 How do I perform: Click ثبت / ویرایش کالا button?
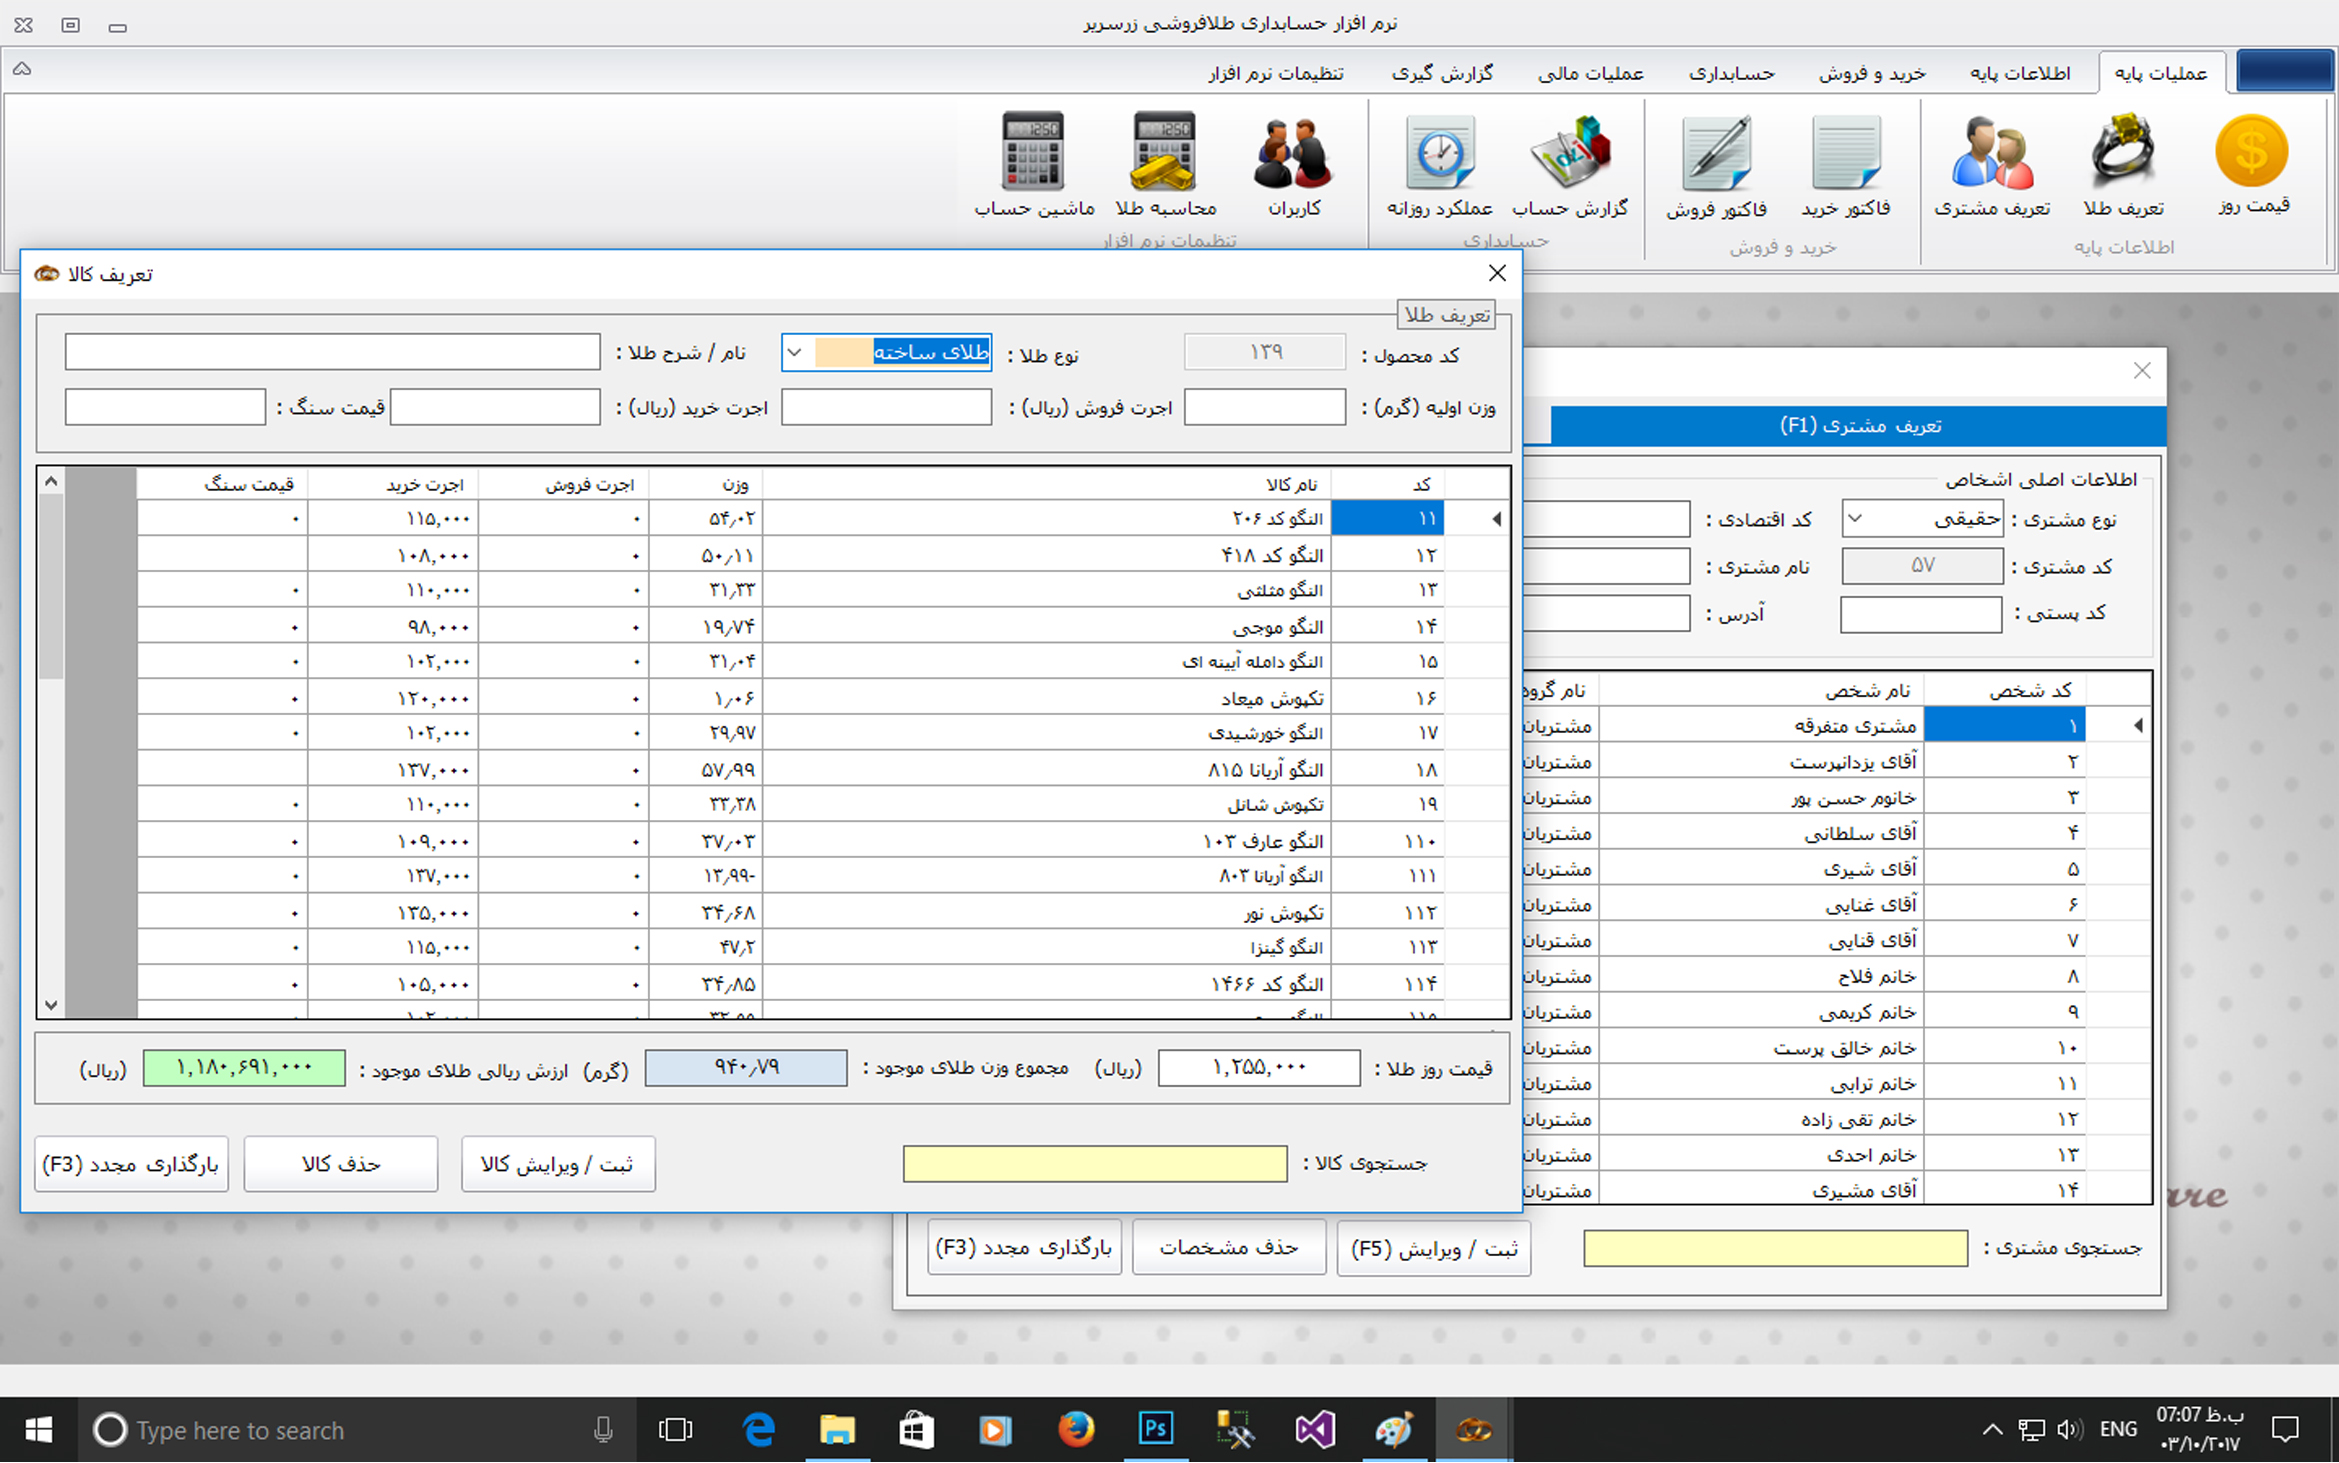[558, 1164]
